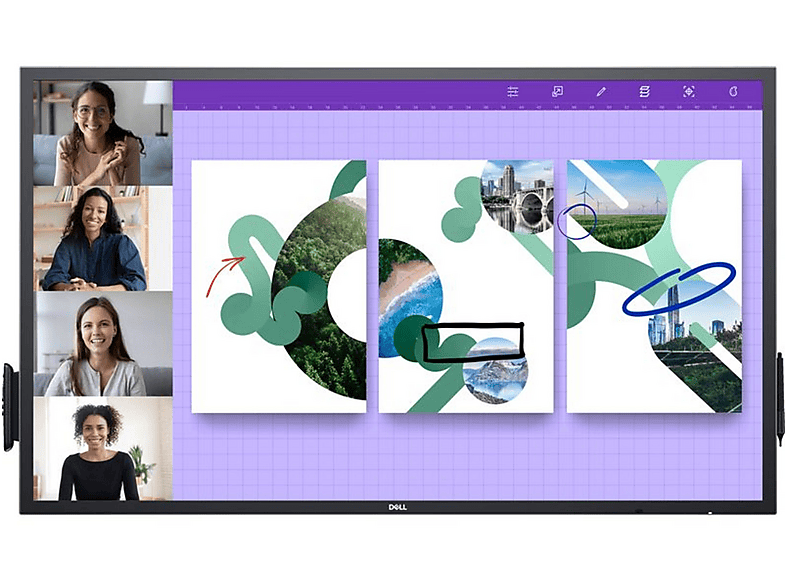Select the woman with glasses video tile
Screen dimensions: 786x587
[x=103, y=133]
